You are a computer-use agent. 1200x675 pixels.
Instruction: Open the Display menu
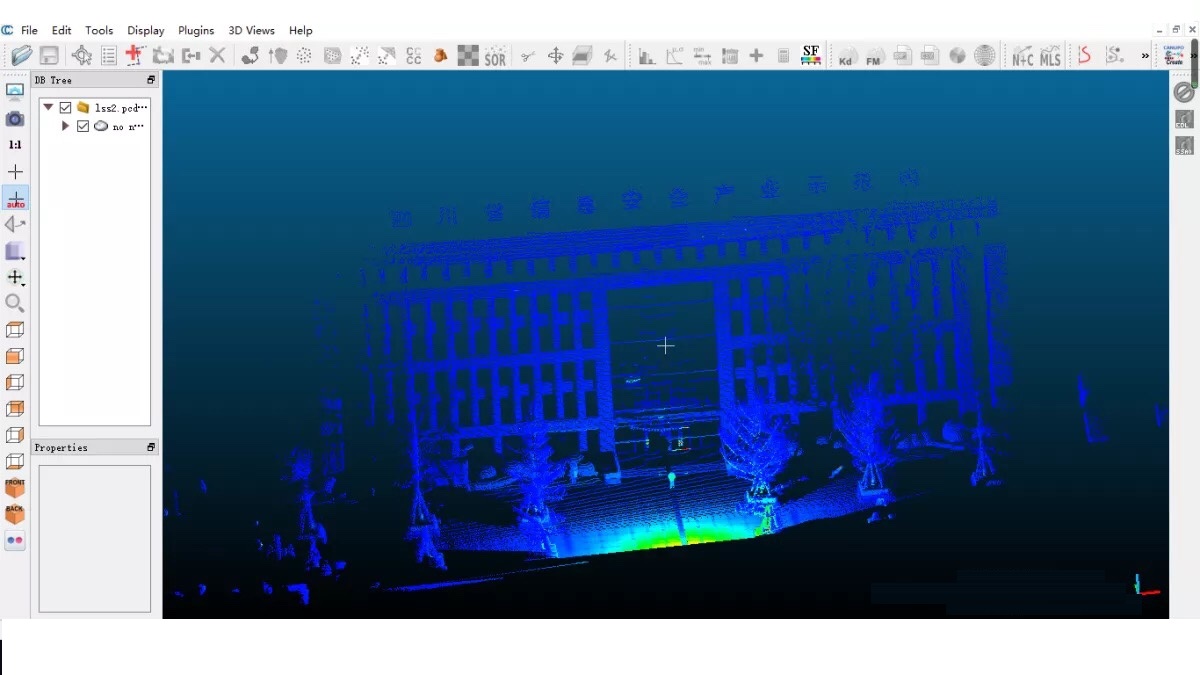[145, 30]
